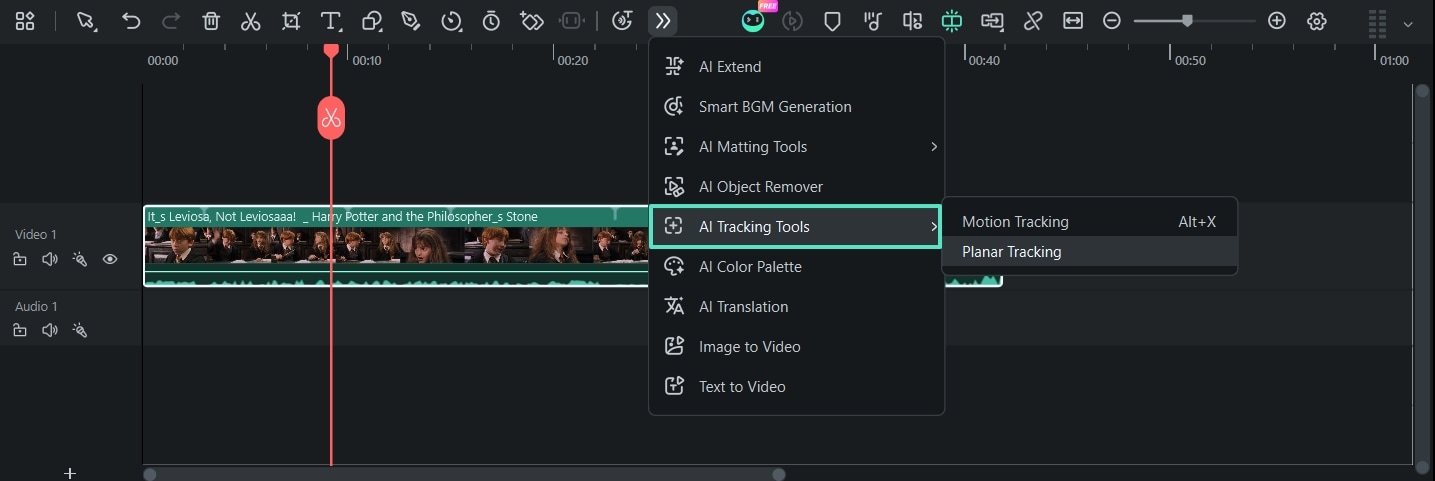Open the audio mixer/stretch icon
This screenshot has height=481, width=1435.
click(912, 21)
